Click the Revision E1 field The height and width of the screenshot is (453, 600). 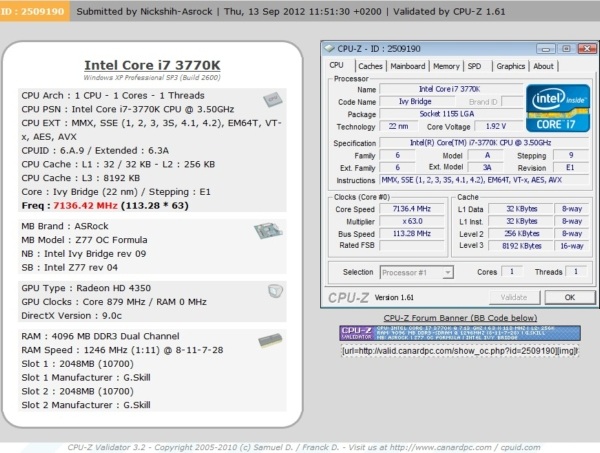pos(570,168)
